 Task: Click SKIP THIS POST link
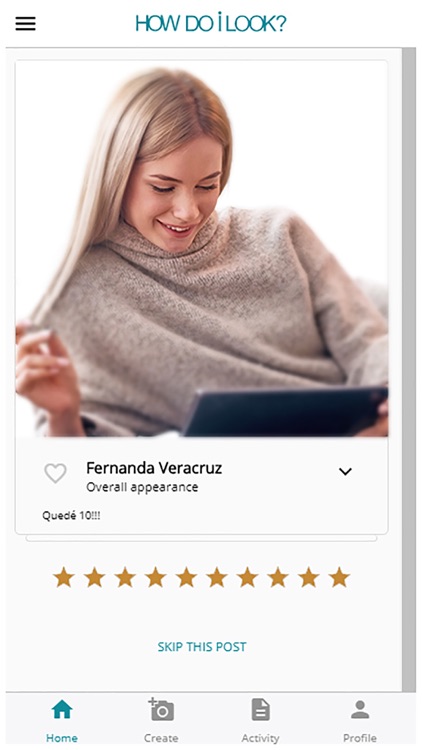pos(202,647)
